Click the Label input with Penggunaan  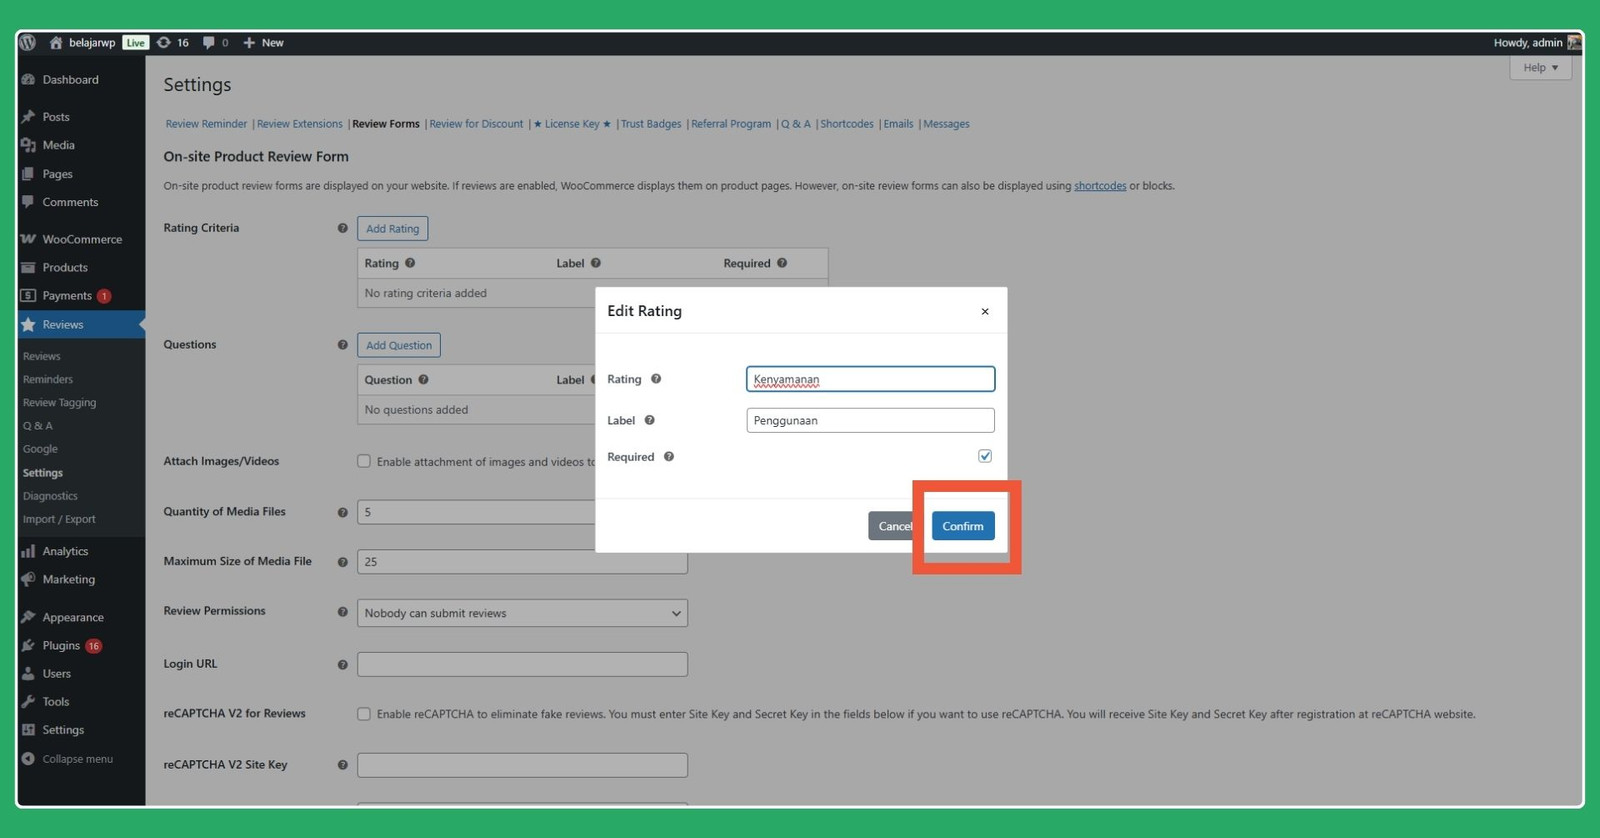click(870, 420)
